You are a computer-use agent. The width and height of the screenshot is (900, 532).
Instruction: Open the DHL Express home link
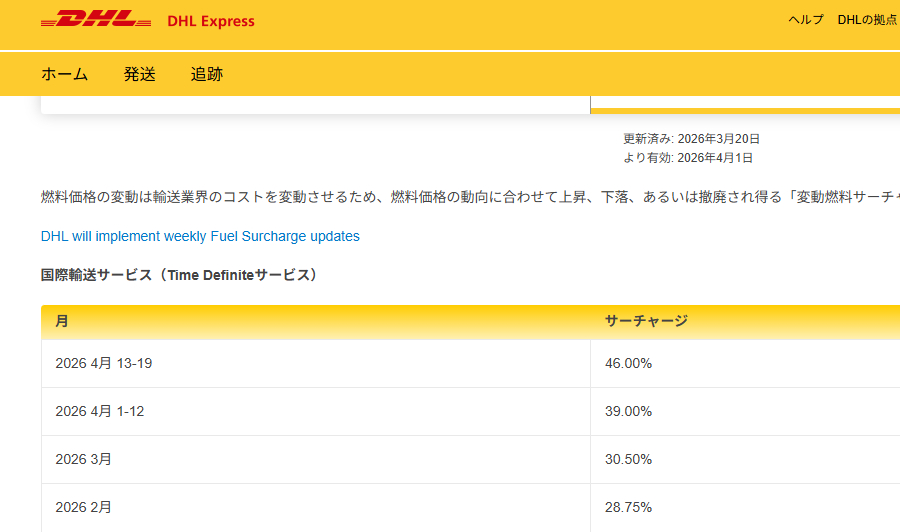pyautogui.click(x=211, y=21)
